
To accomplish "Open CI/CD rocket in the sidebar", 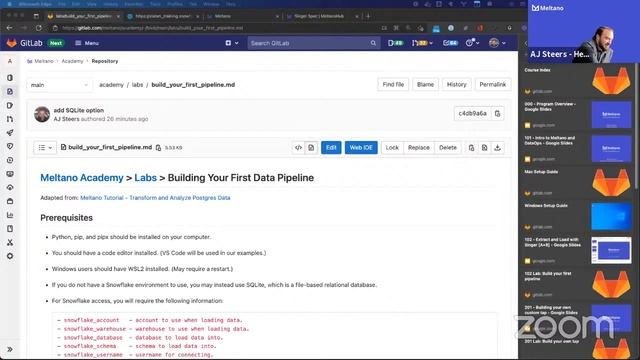I will [x=10, y=133].
